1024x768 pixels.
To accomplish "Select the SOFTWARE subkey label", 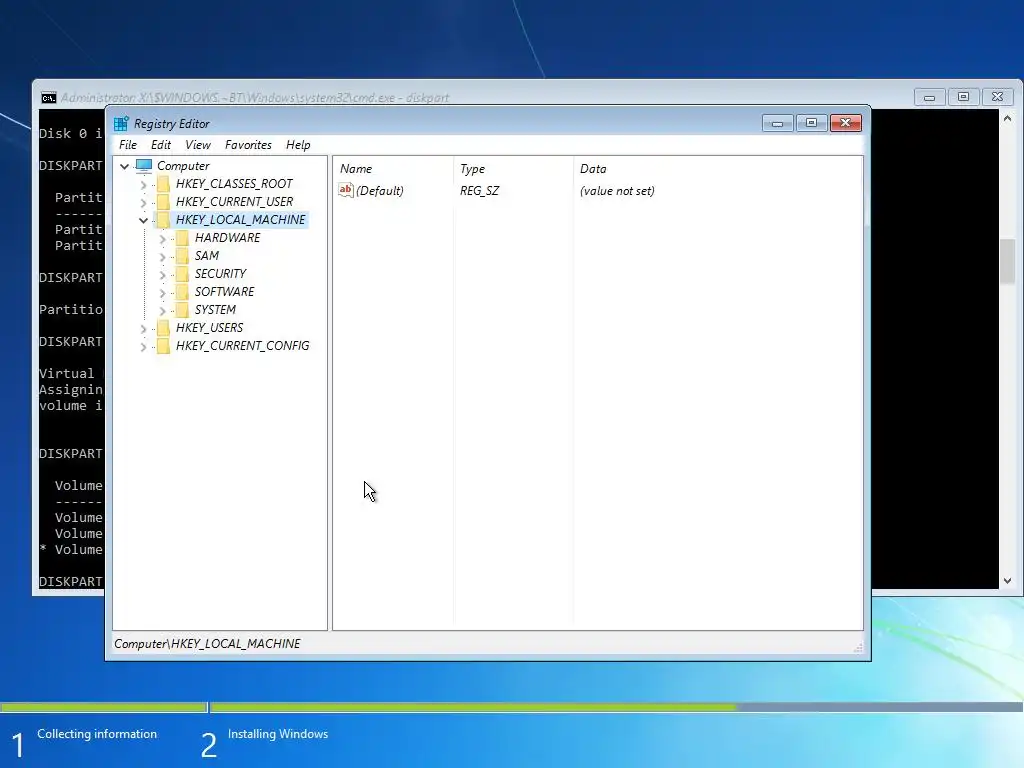I will pos(224,292).
